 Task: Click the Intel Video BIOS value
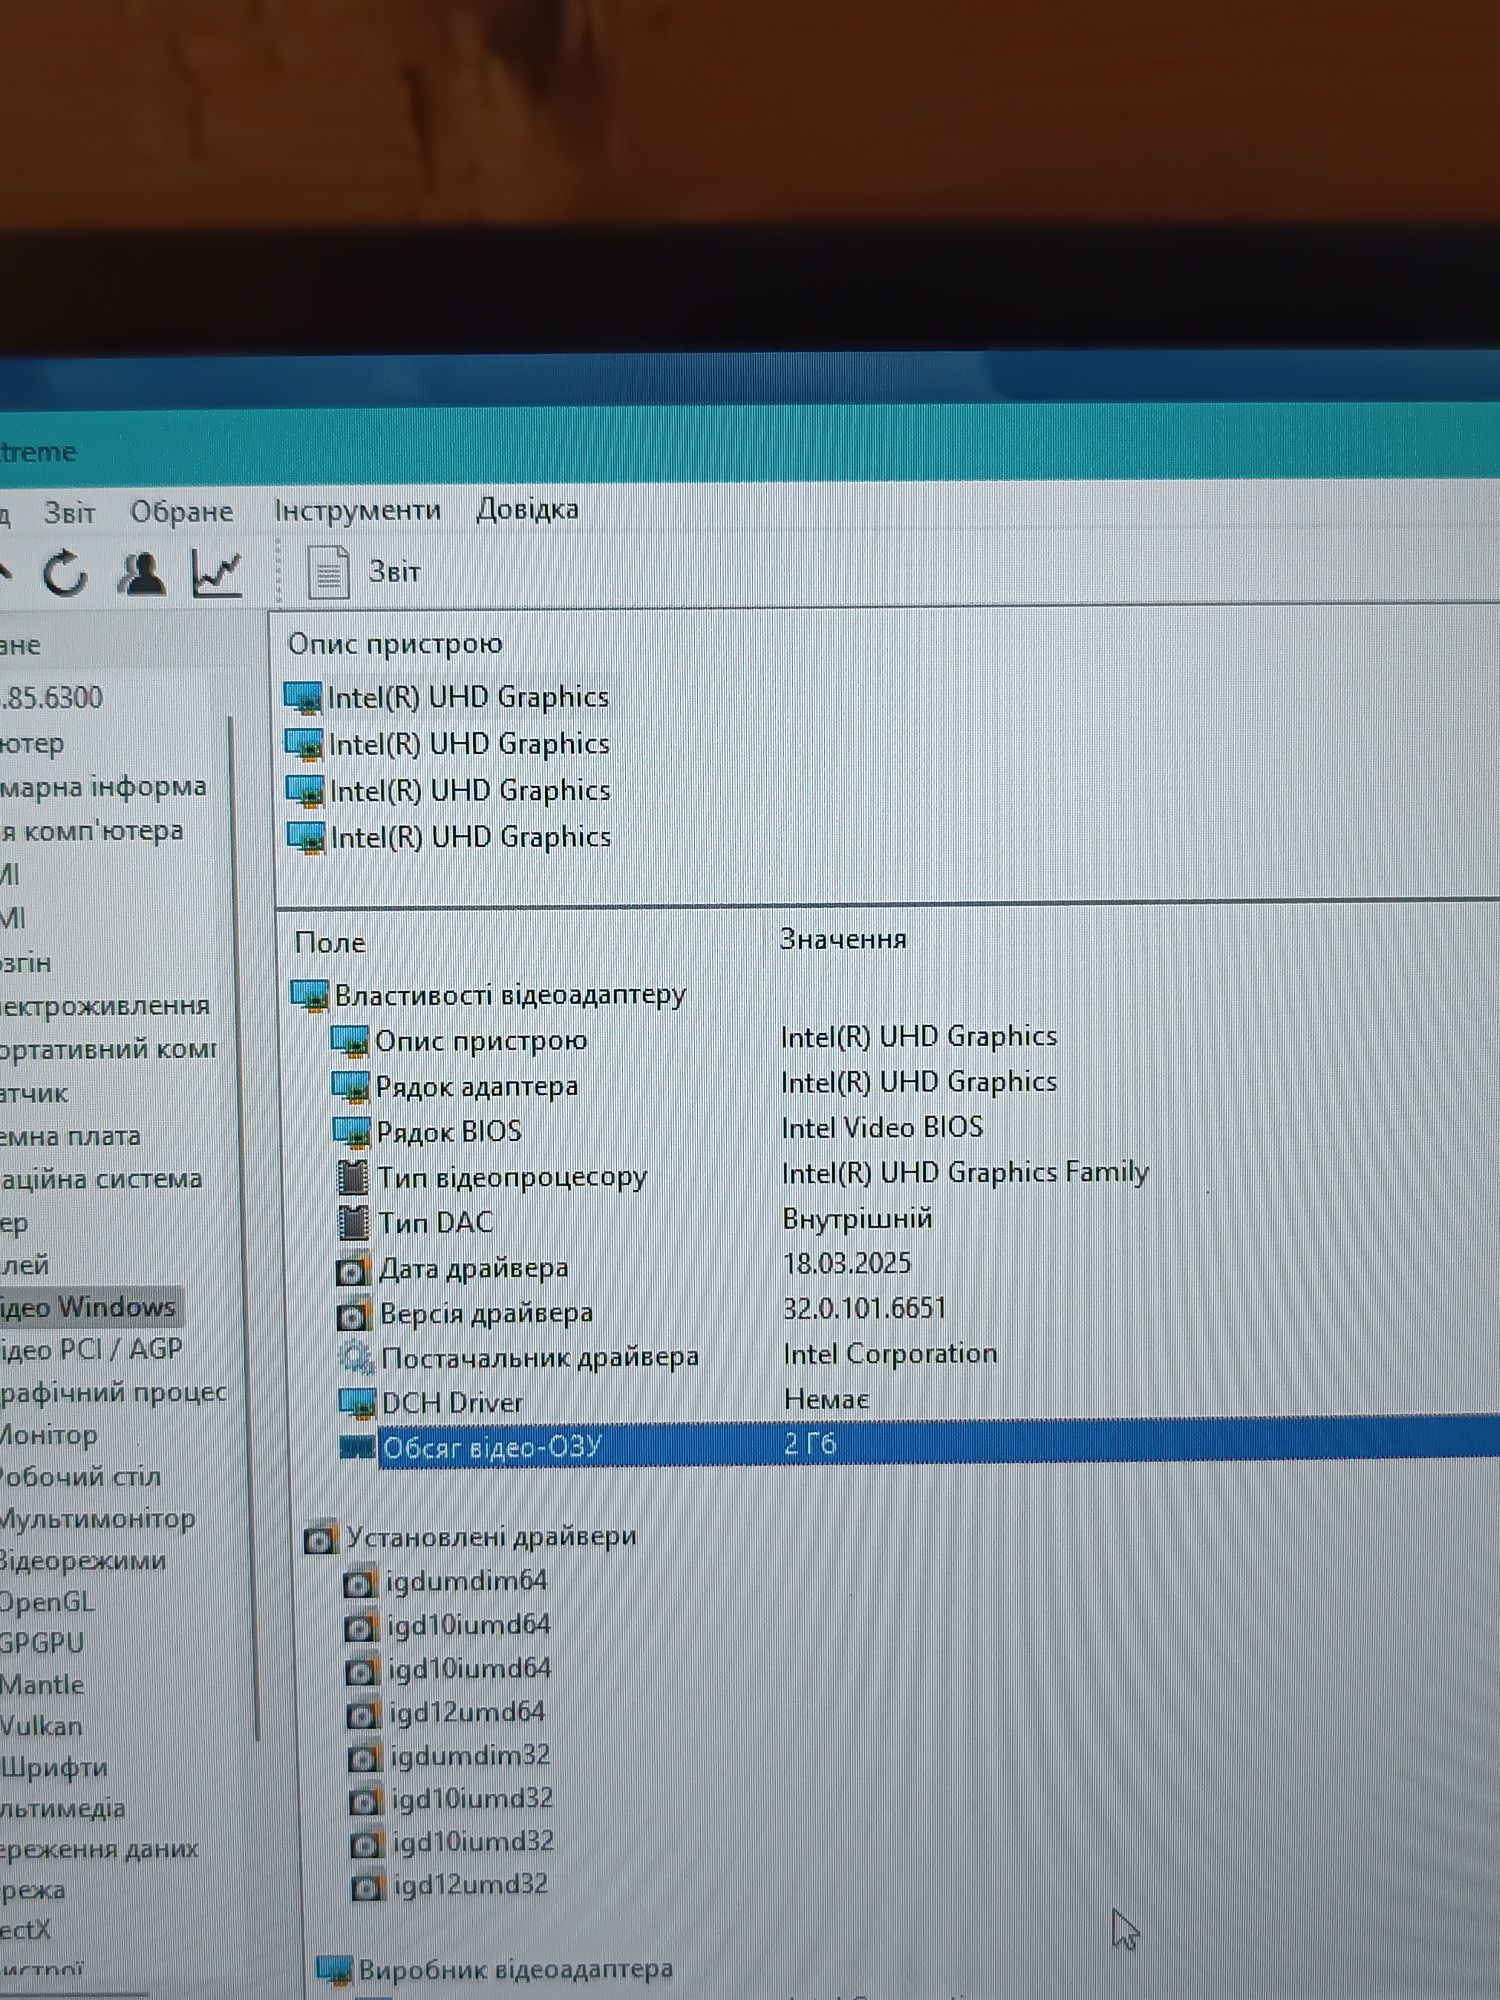coord(882,1128)
